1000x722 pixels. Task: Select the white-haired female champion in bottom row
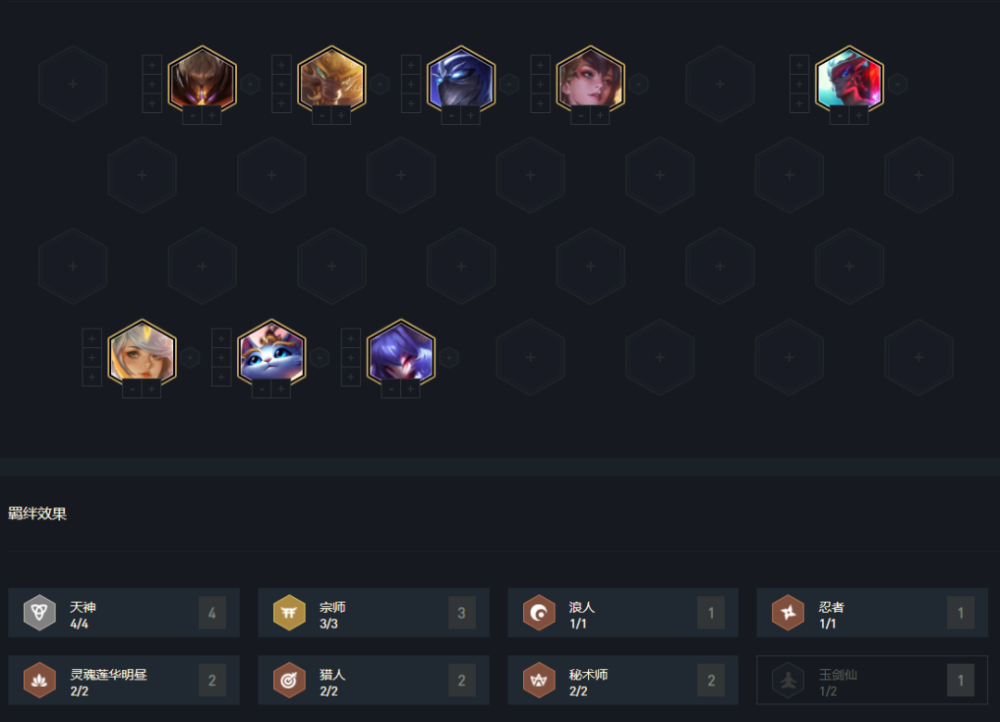click(142, 353)
